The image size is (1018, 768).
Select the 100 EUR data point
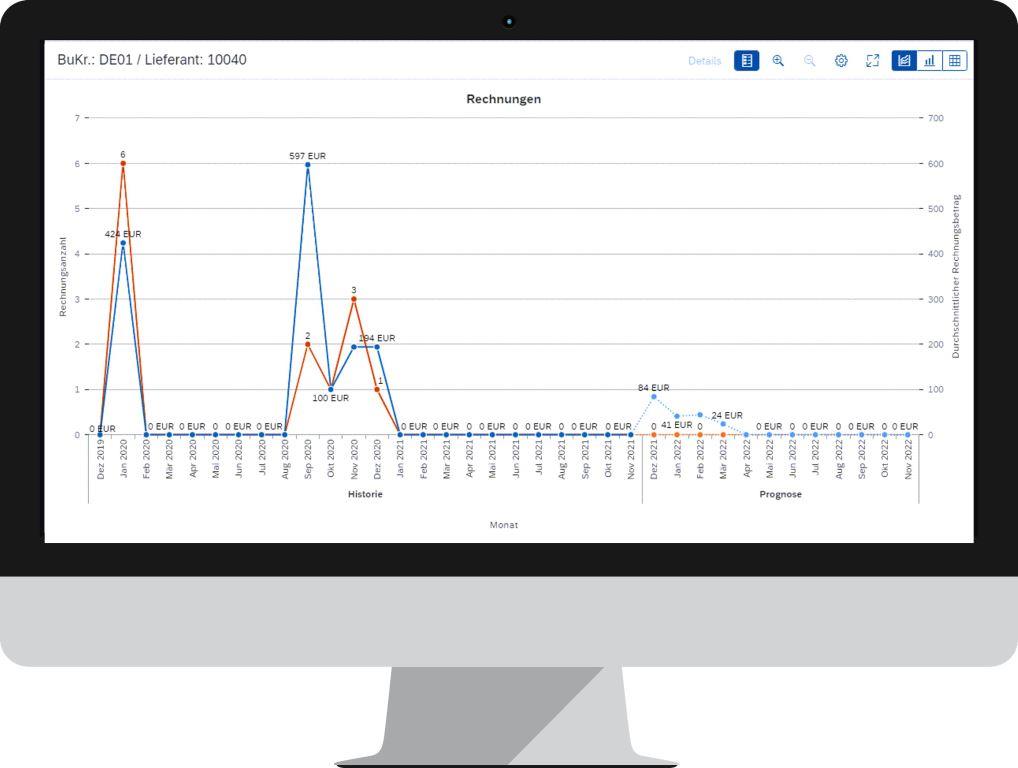(x=330, y=390)
